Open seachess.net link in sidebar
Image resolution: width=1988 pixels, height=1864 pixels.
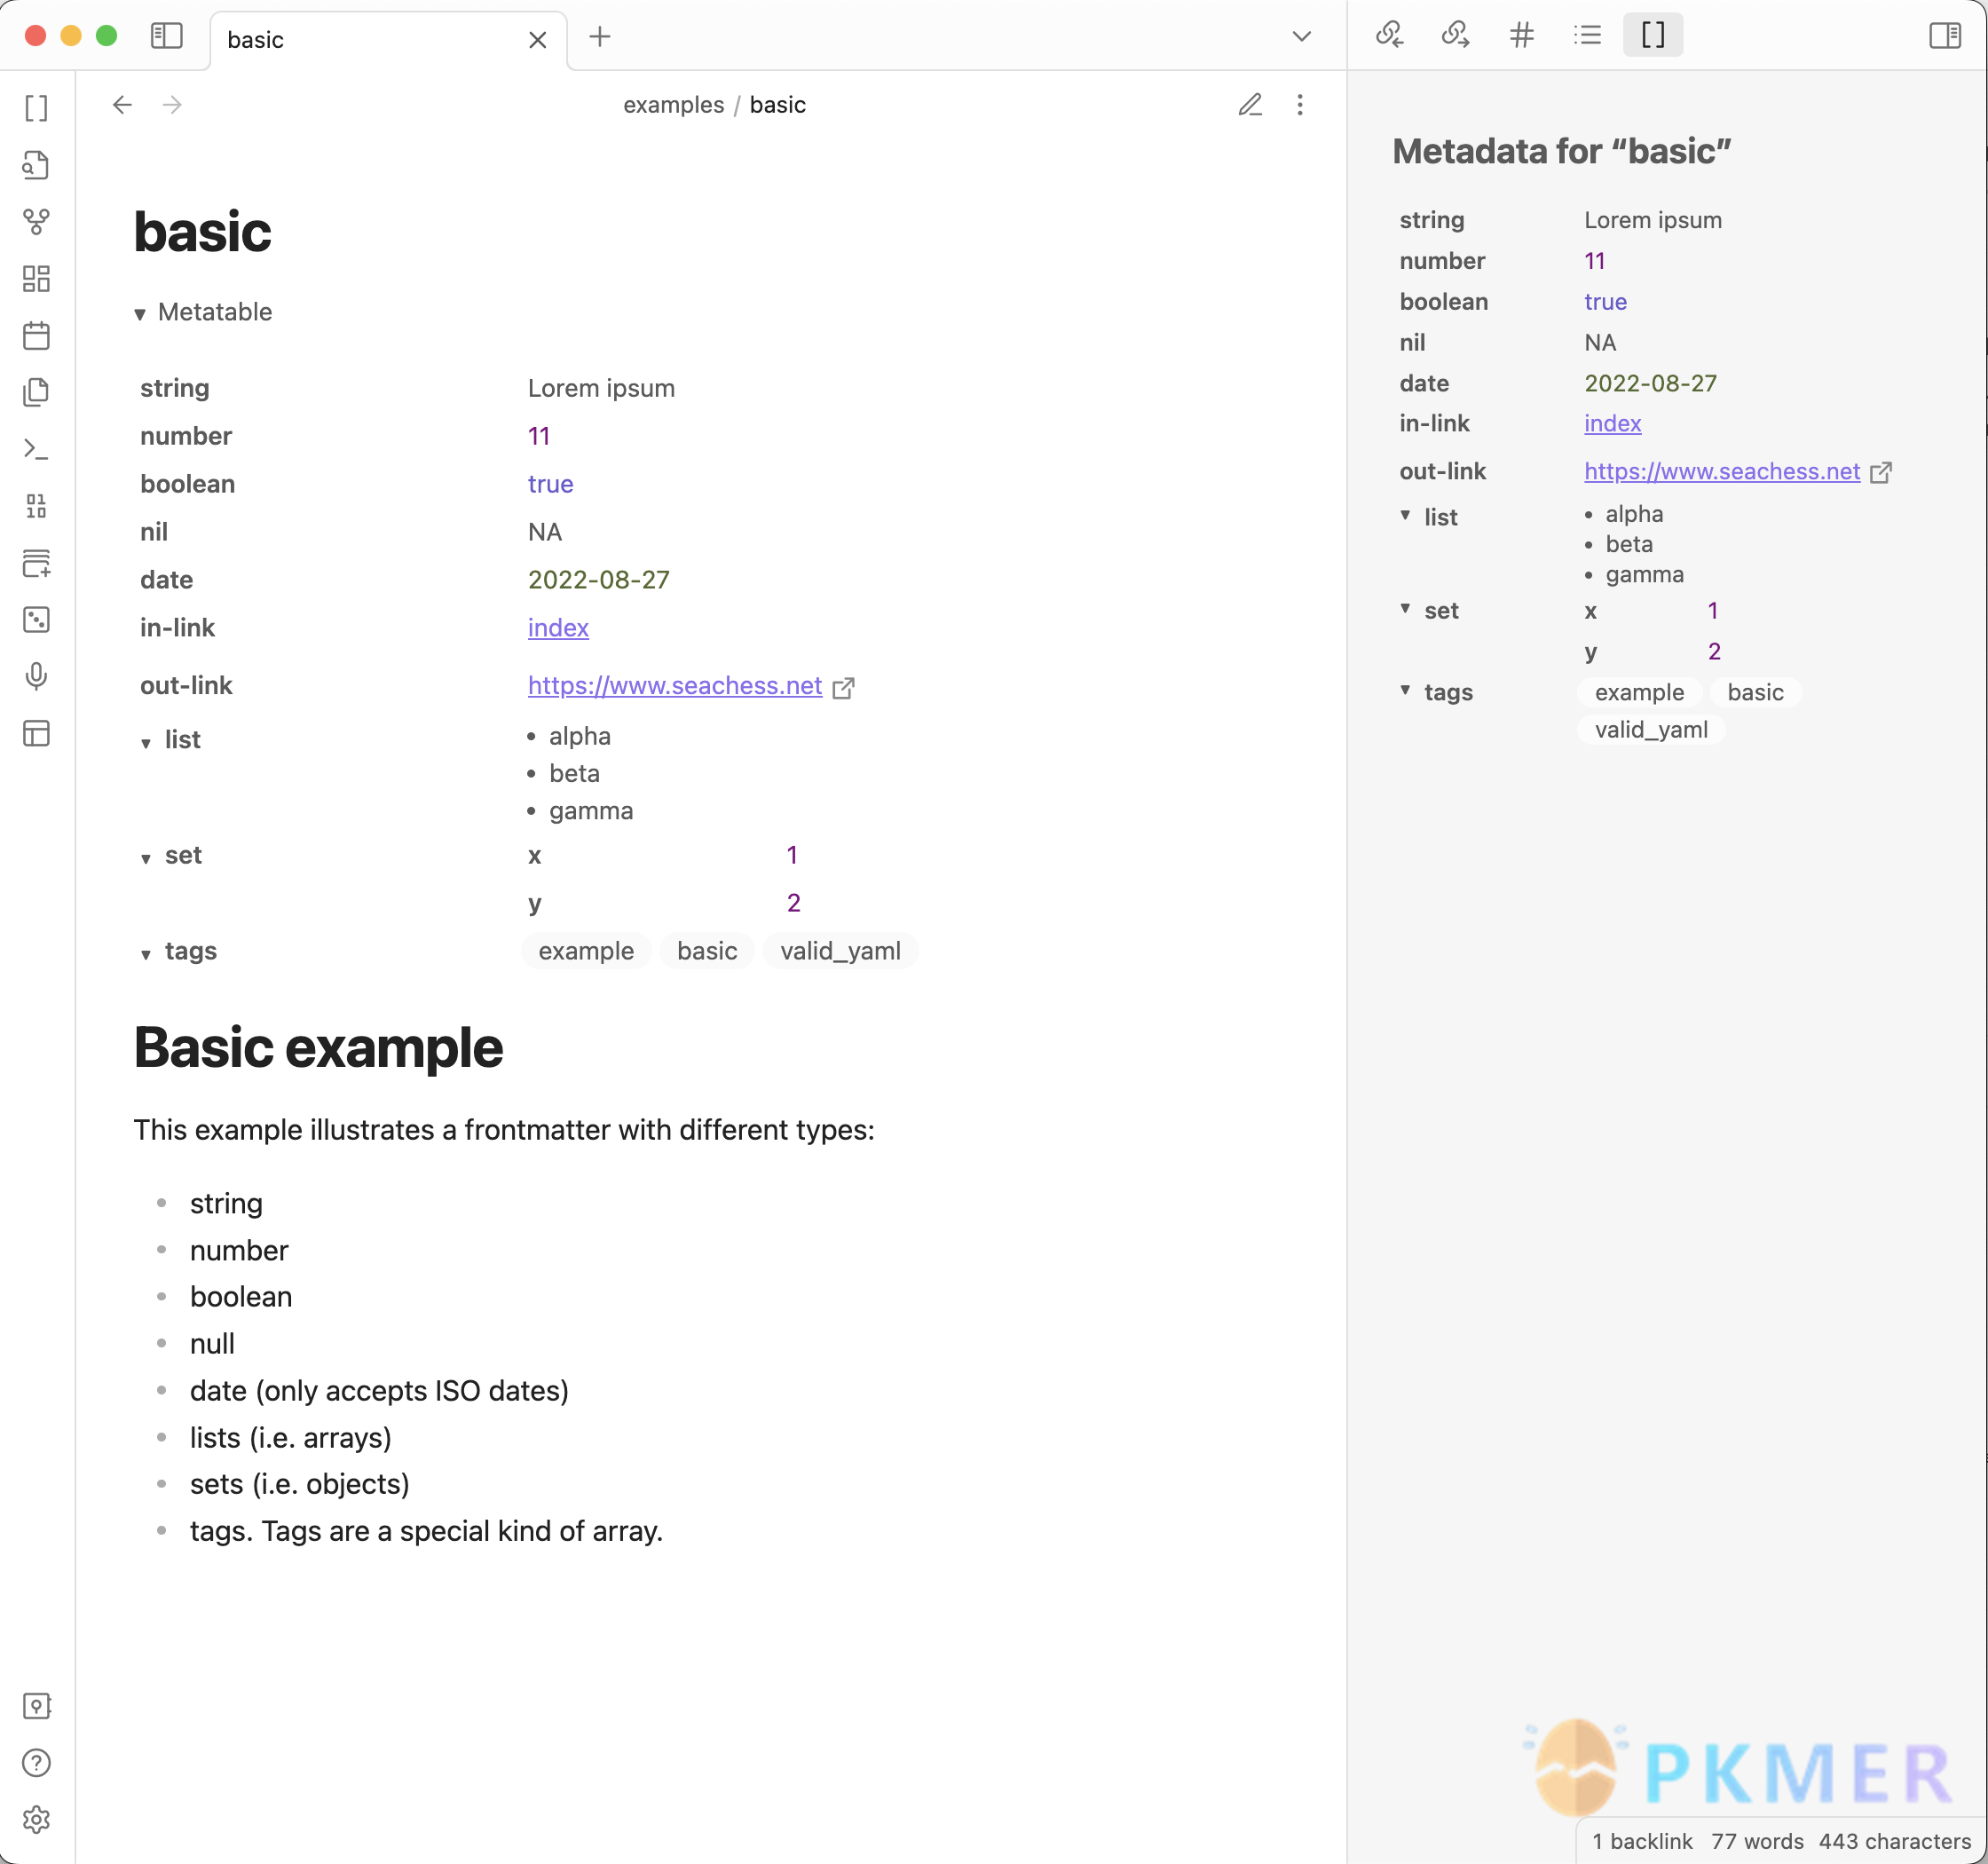tap(1721, 471)
